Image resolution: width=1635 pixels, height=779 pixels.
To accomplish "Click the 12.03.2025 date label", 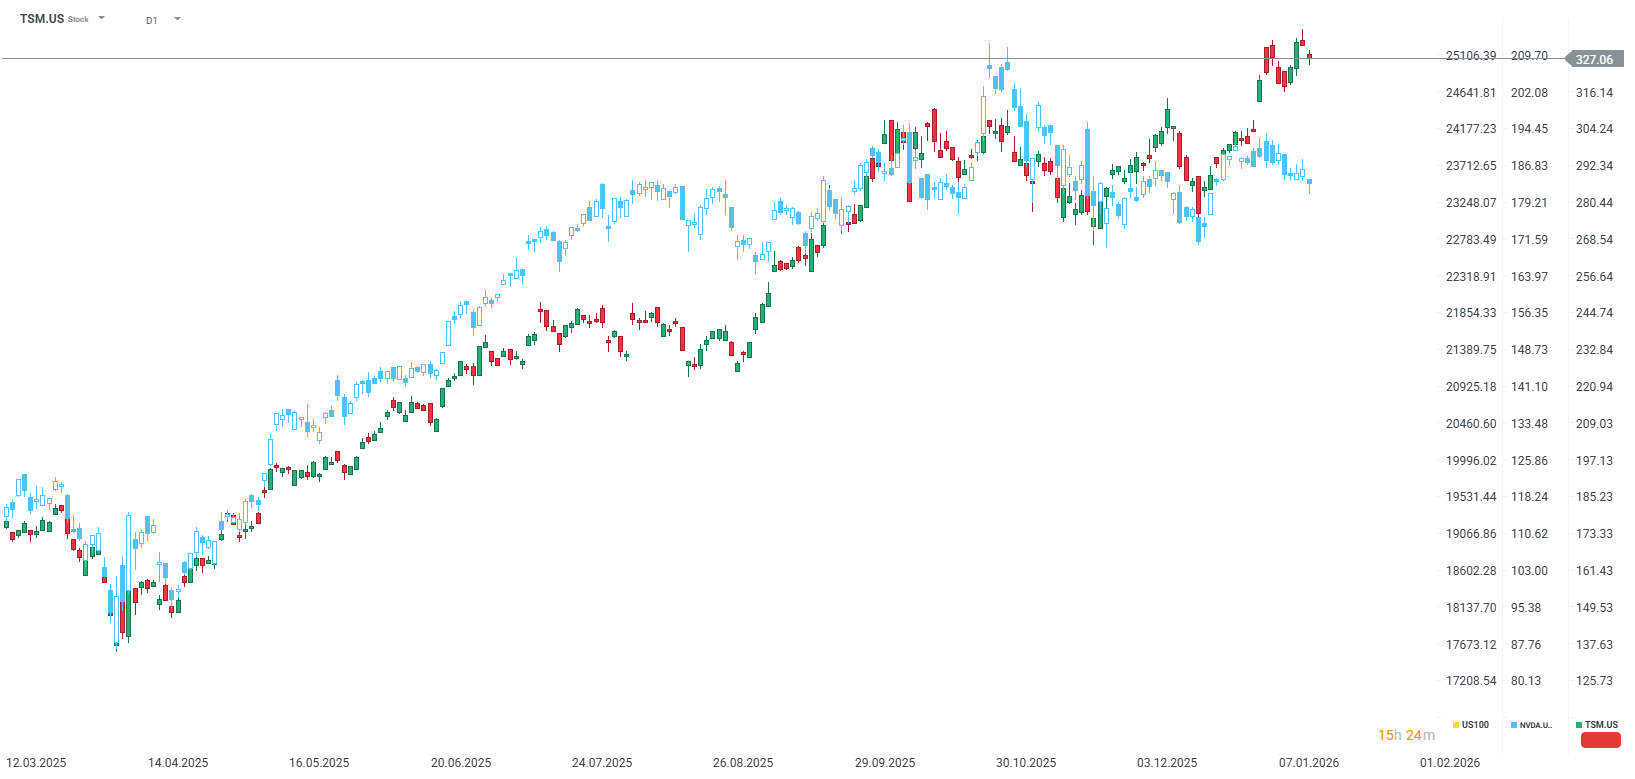I will pos(36,762).
